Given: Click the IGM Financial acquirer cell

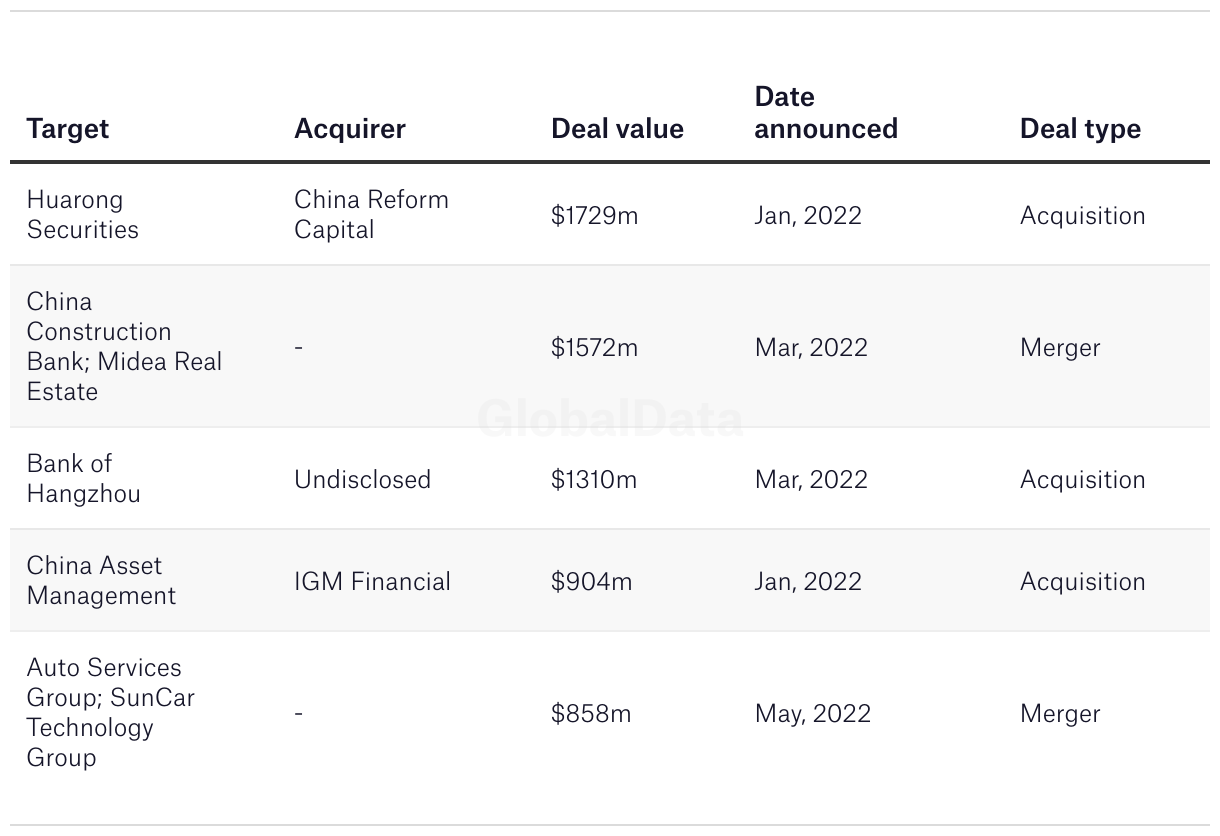Looking at the screenshot, I should [x=372, y=582].
